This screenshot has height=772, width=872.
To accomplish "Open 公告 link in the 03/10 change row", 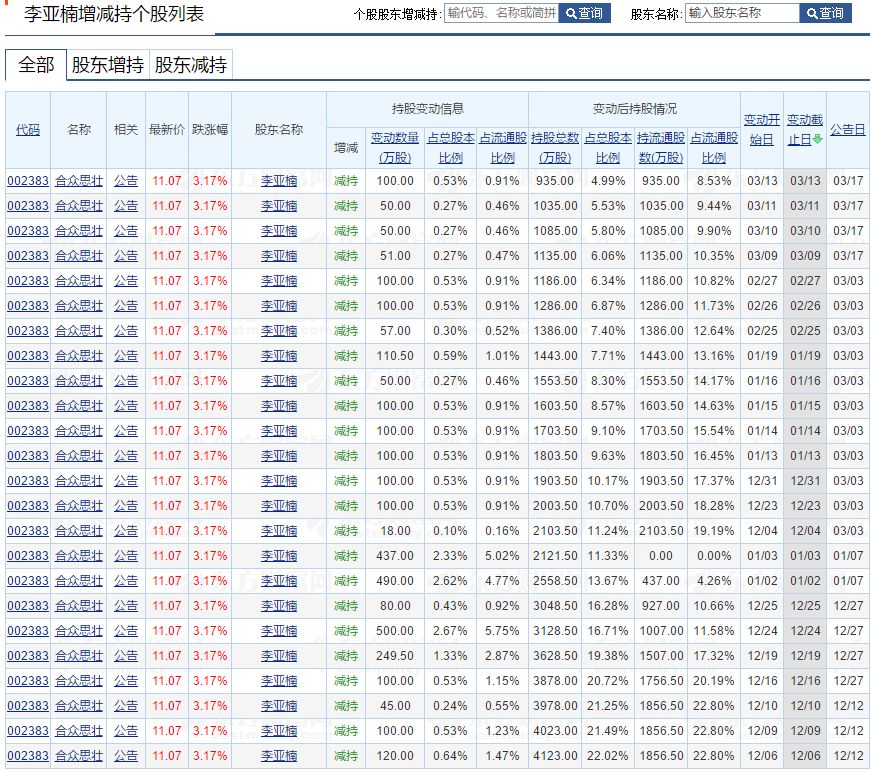I will pyautogui.click(x=126, y=231).
